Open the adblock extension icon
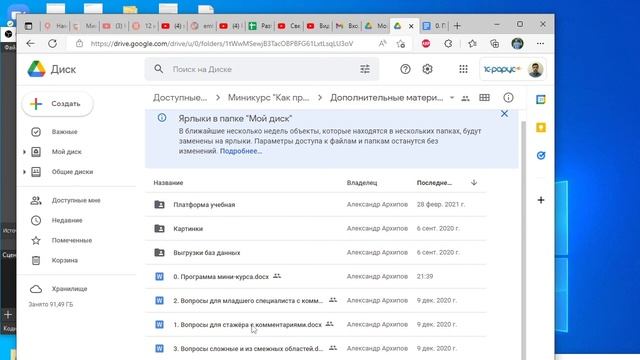This screenshot has height=360, width=640. point(426,43)
